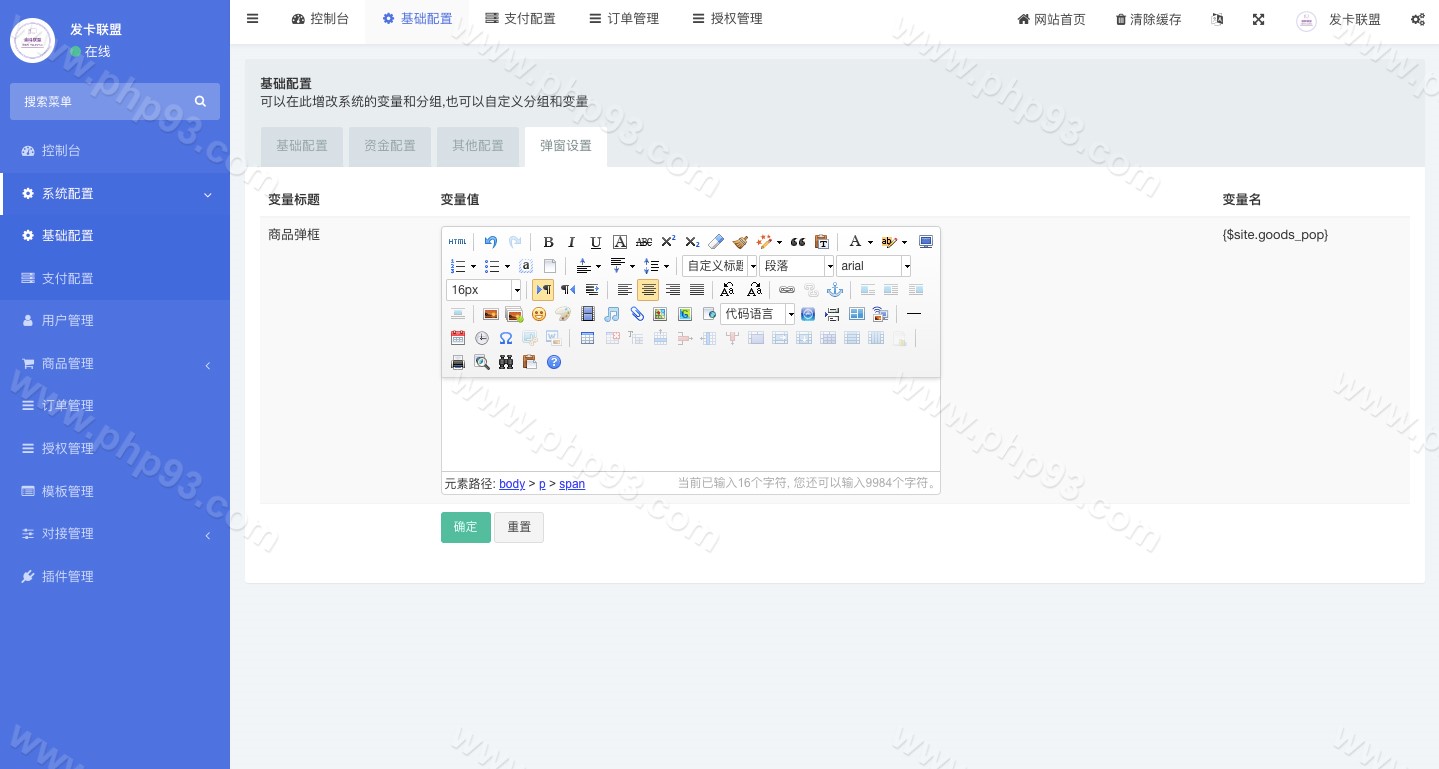
Task: Open the font color picker icon
Action: coord(855,242)
